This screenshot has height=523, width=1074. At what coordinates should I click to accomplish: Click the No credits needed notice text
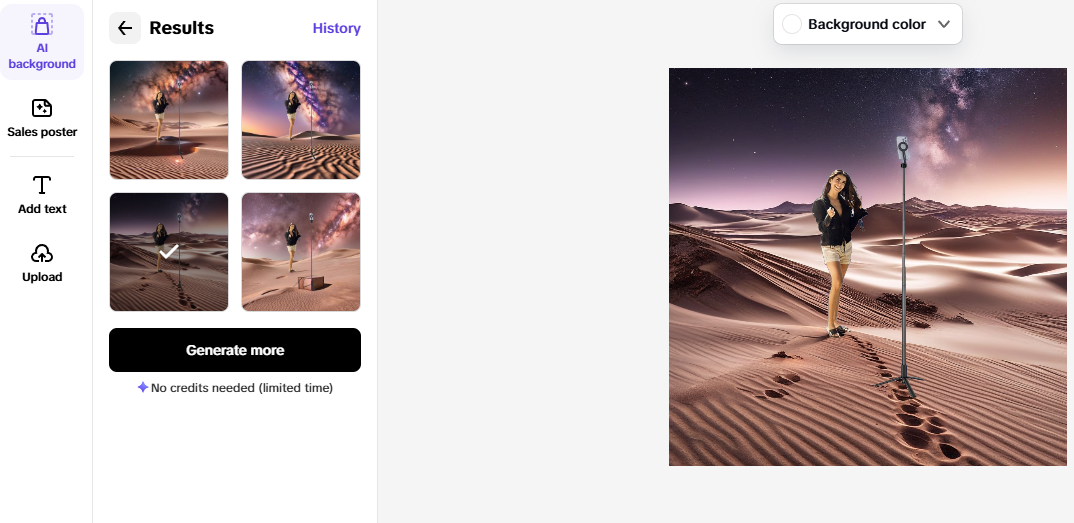242,387
